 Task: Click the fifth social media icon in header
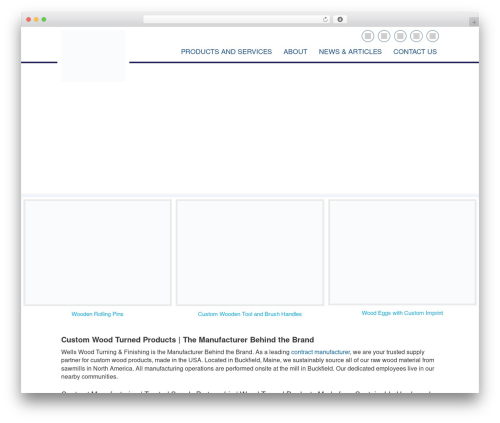coord(433,36)
